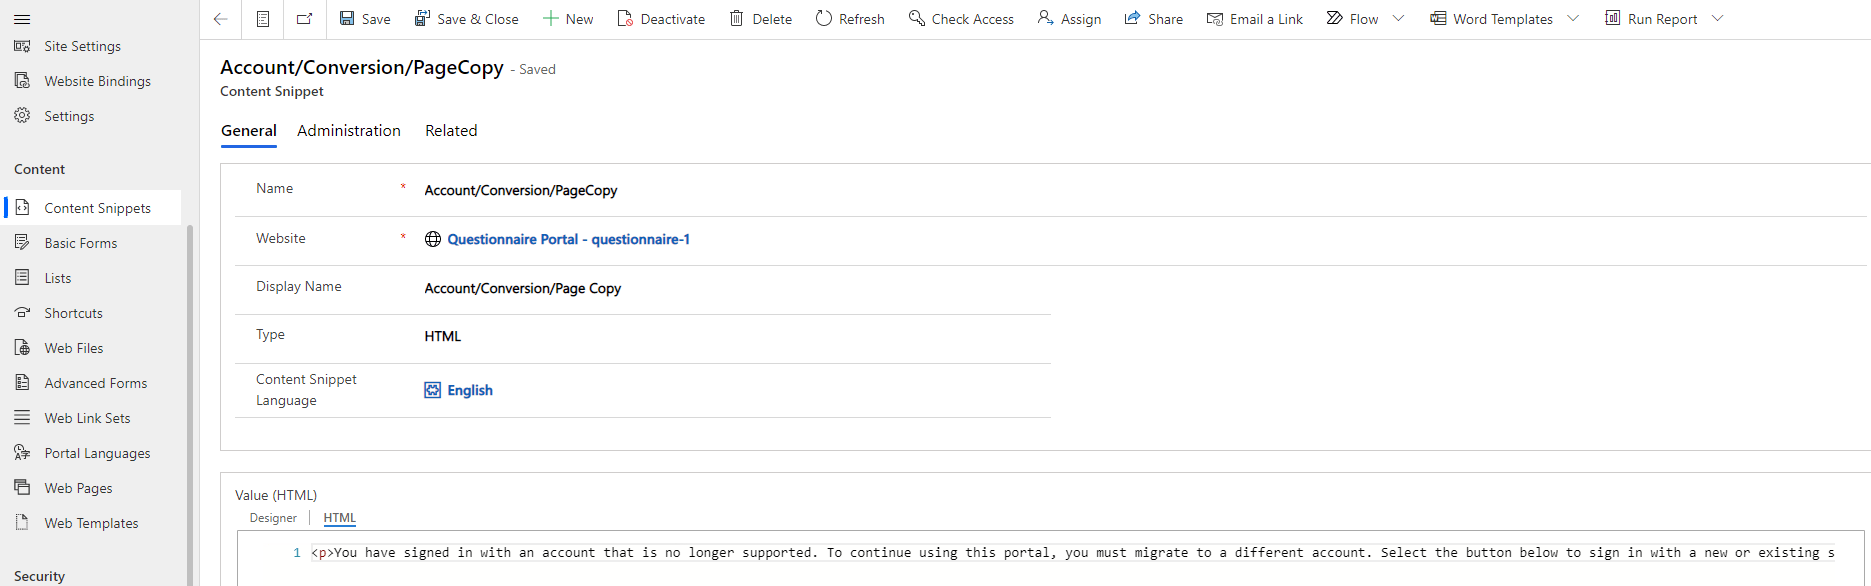Open the English language link
Image resolution: width=1871 pixels, height=586 pixels.
[470, 390]
